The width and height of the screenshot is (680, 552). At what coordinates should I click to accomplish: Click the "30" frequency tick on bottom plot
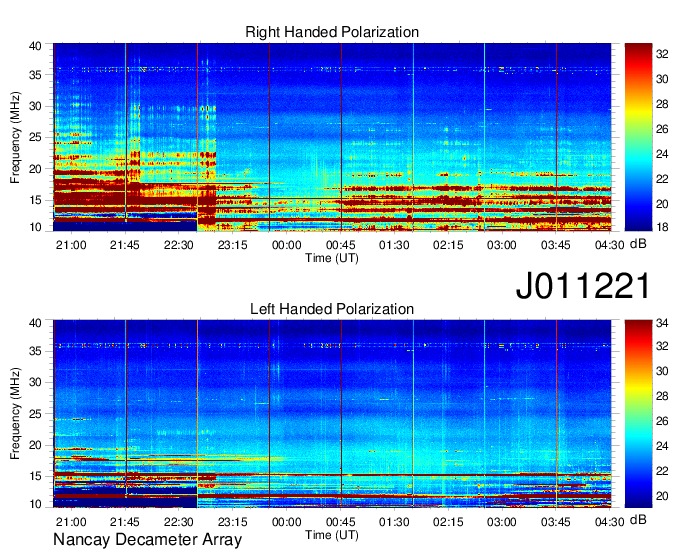point(35,382)
